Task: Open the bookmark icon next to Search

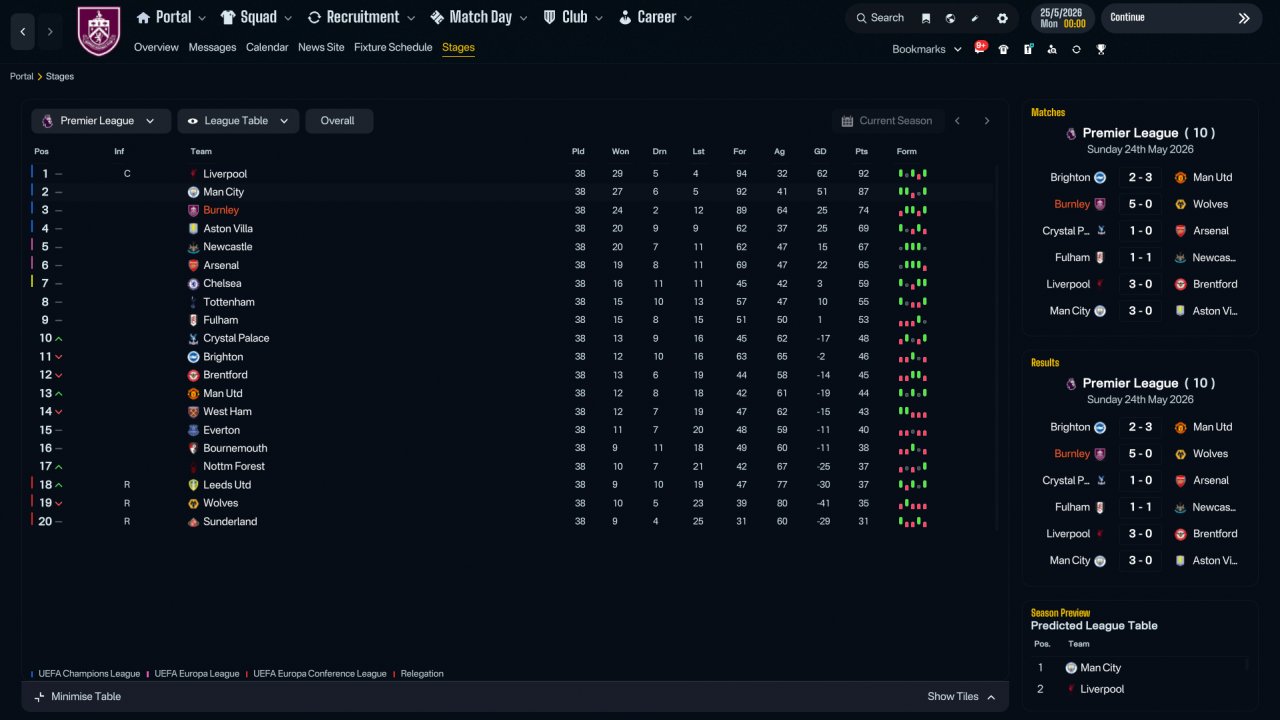Action: (926, 18)
